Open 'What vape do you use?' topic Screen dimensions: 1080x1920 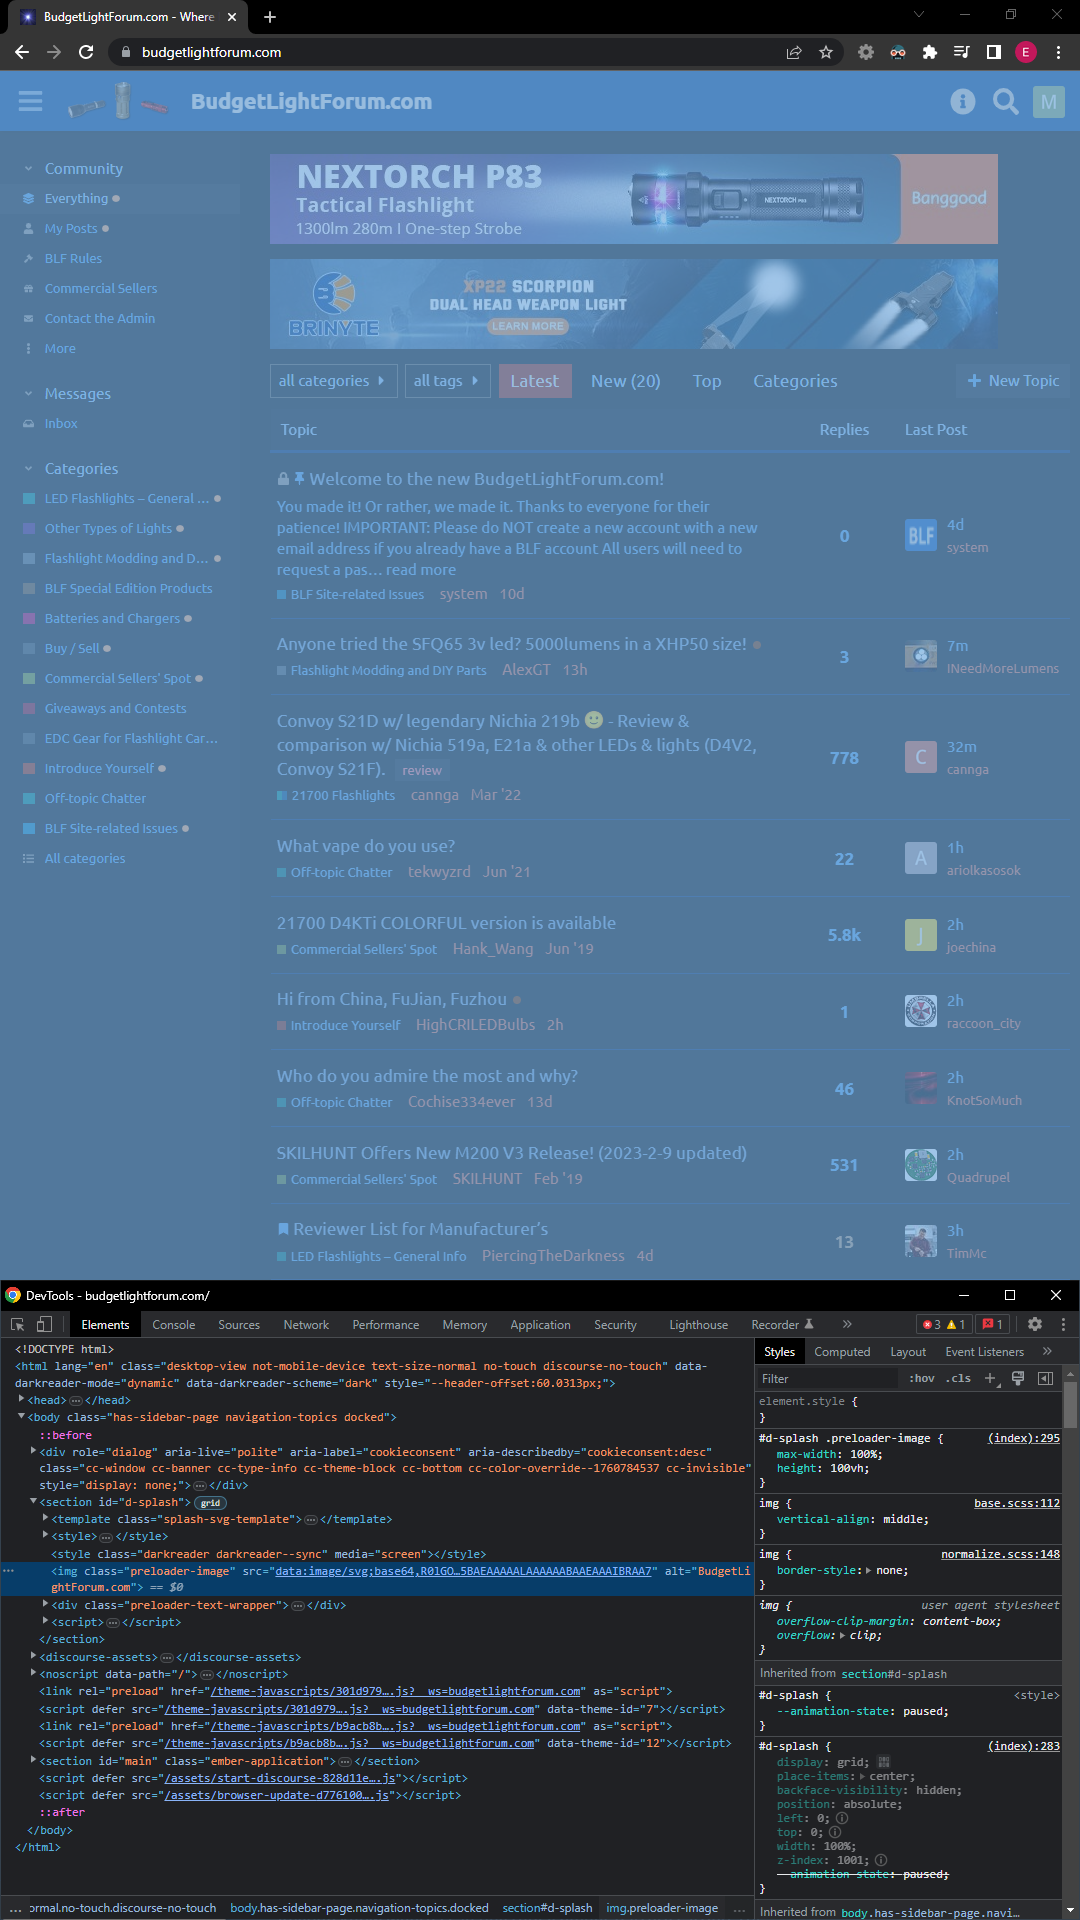tap(366, 846)
